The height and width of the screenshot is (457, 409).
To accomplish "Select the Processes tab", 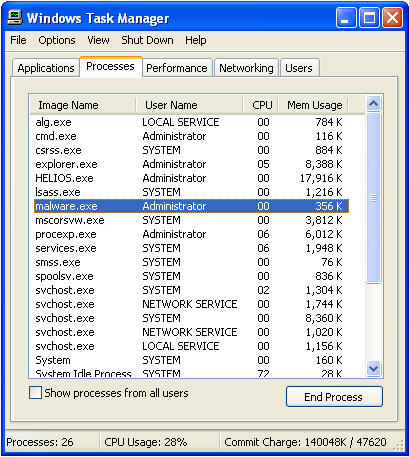I will 110,66.
